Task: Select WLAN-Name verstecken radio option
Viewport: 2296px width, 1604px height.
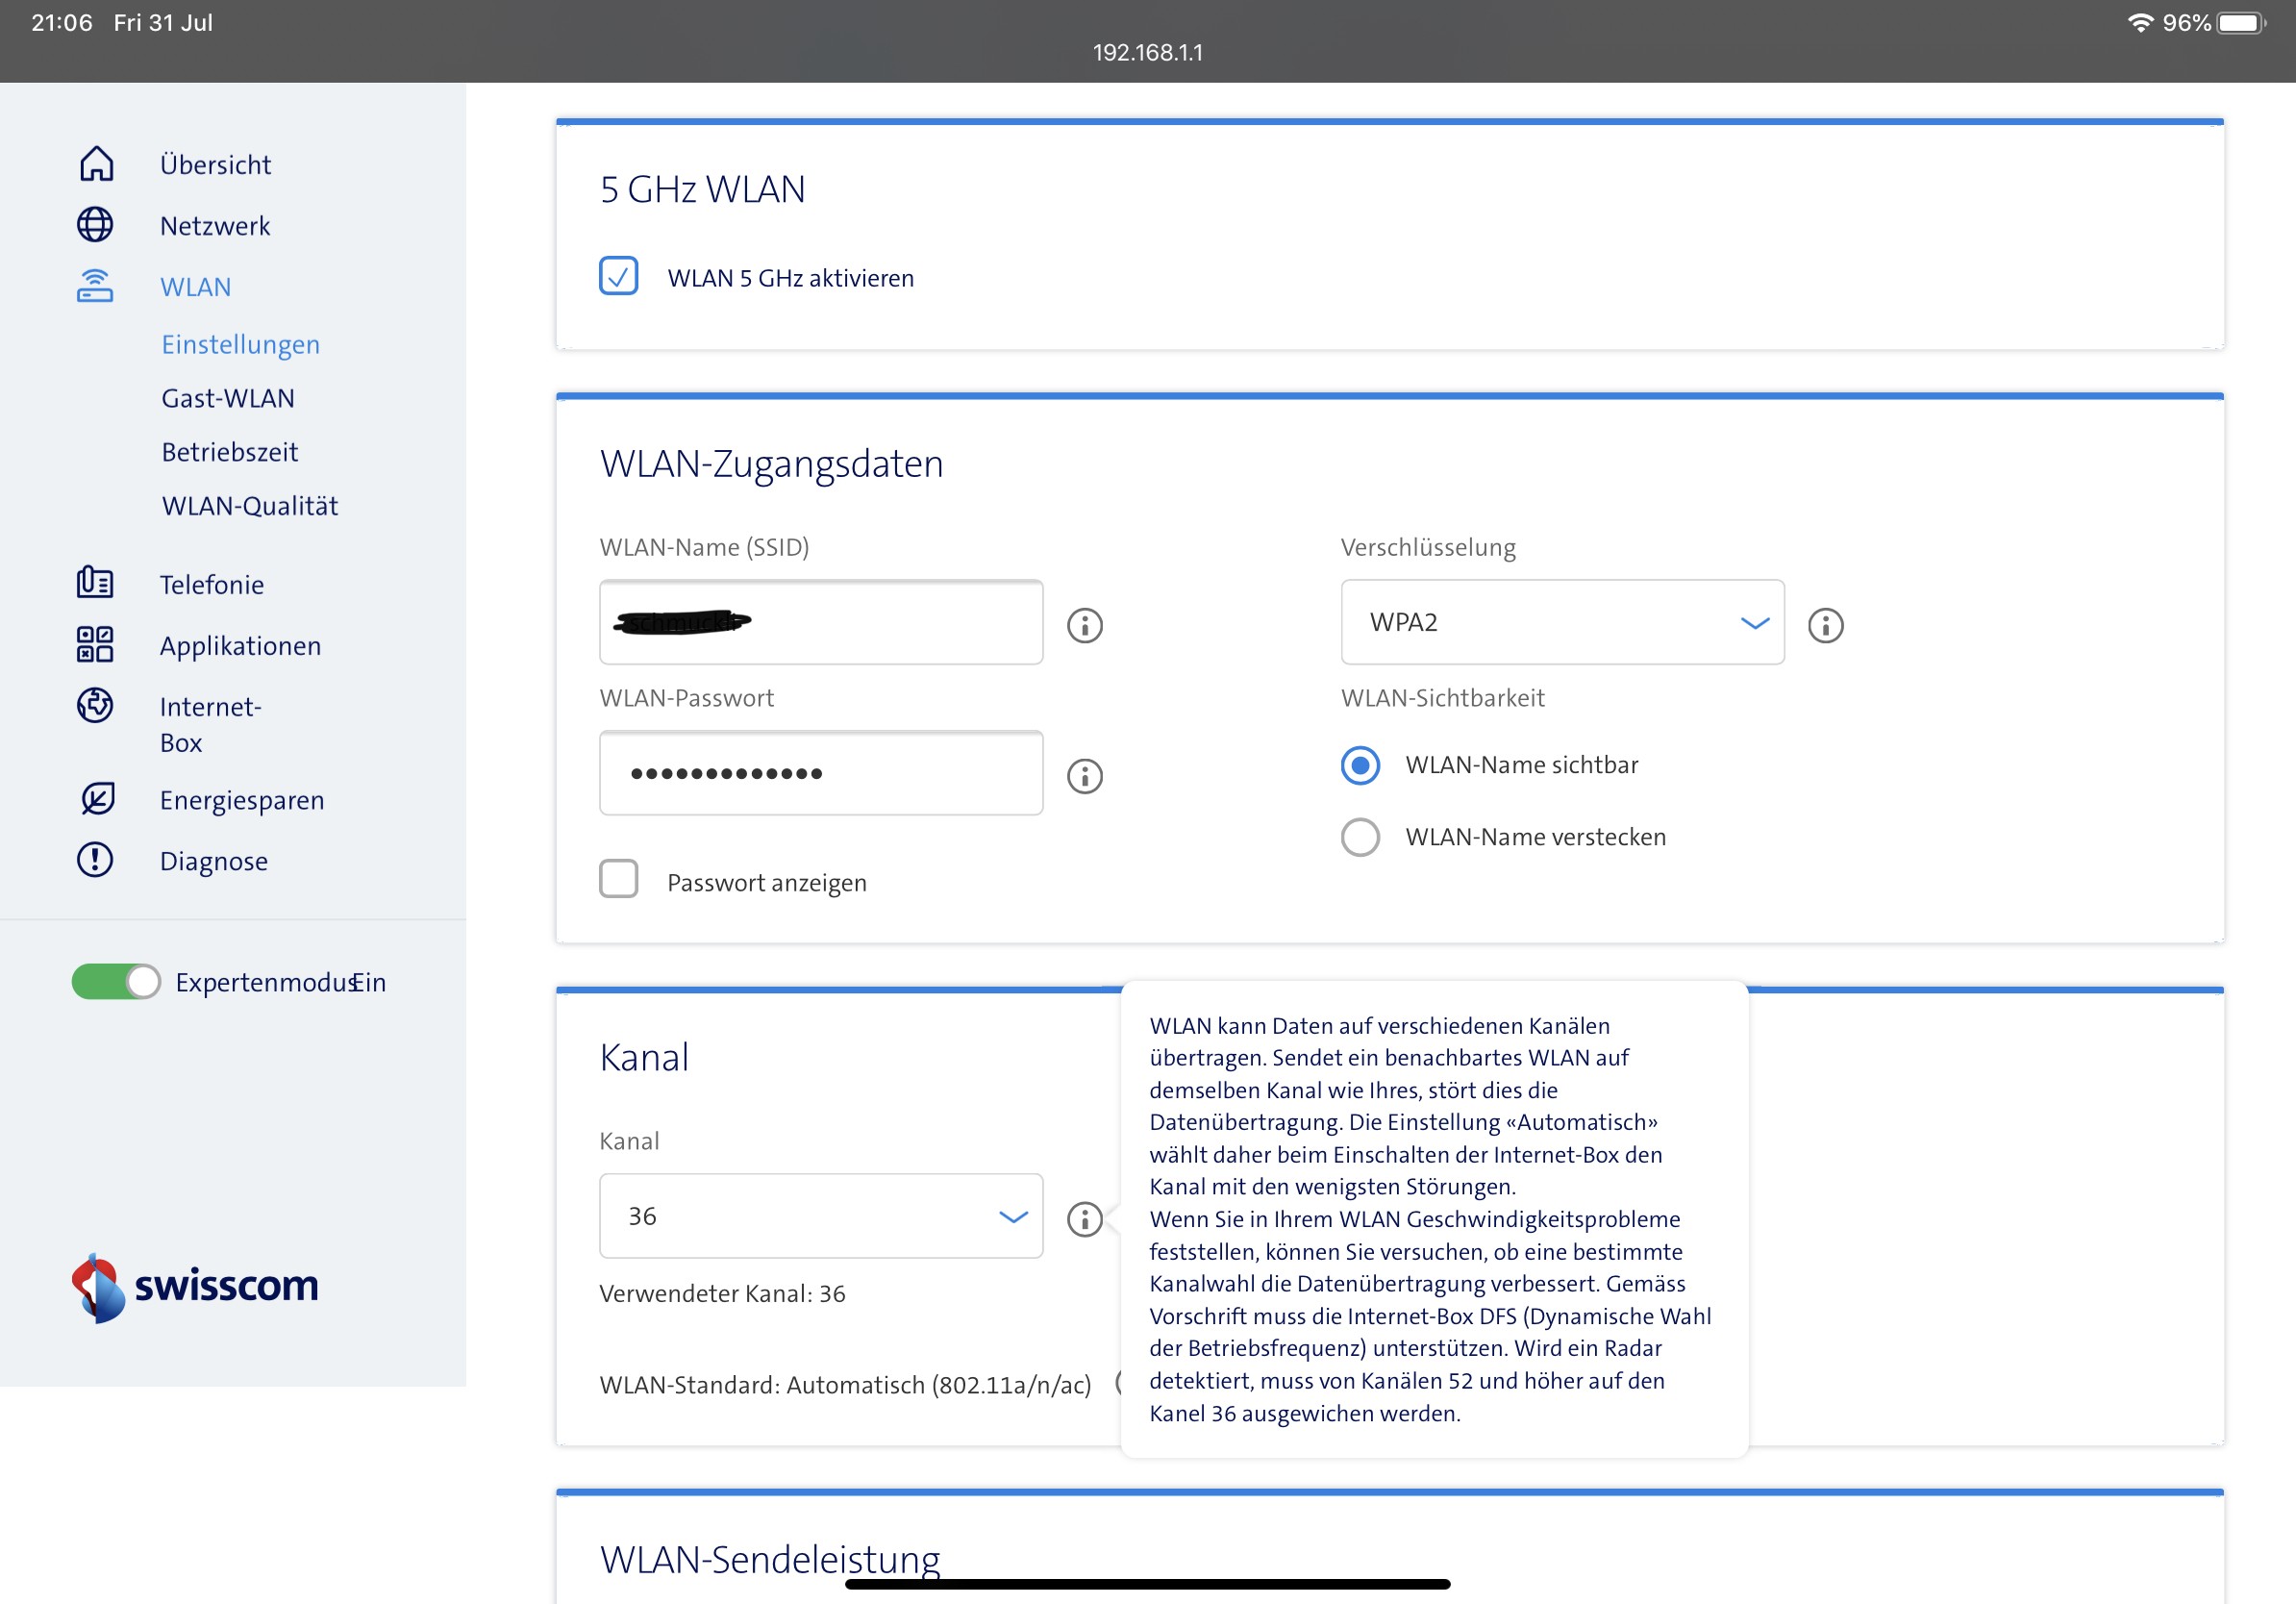Action: click(1360, 837)
